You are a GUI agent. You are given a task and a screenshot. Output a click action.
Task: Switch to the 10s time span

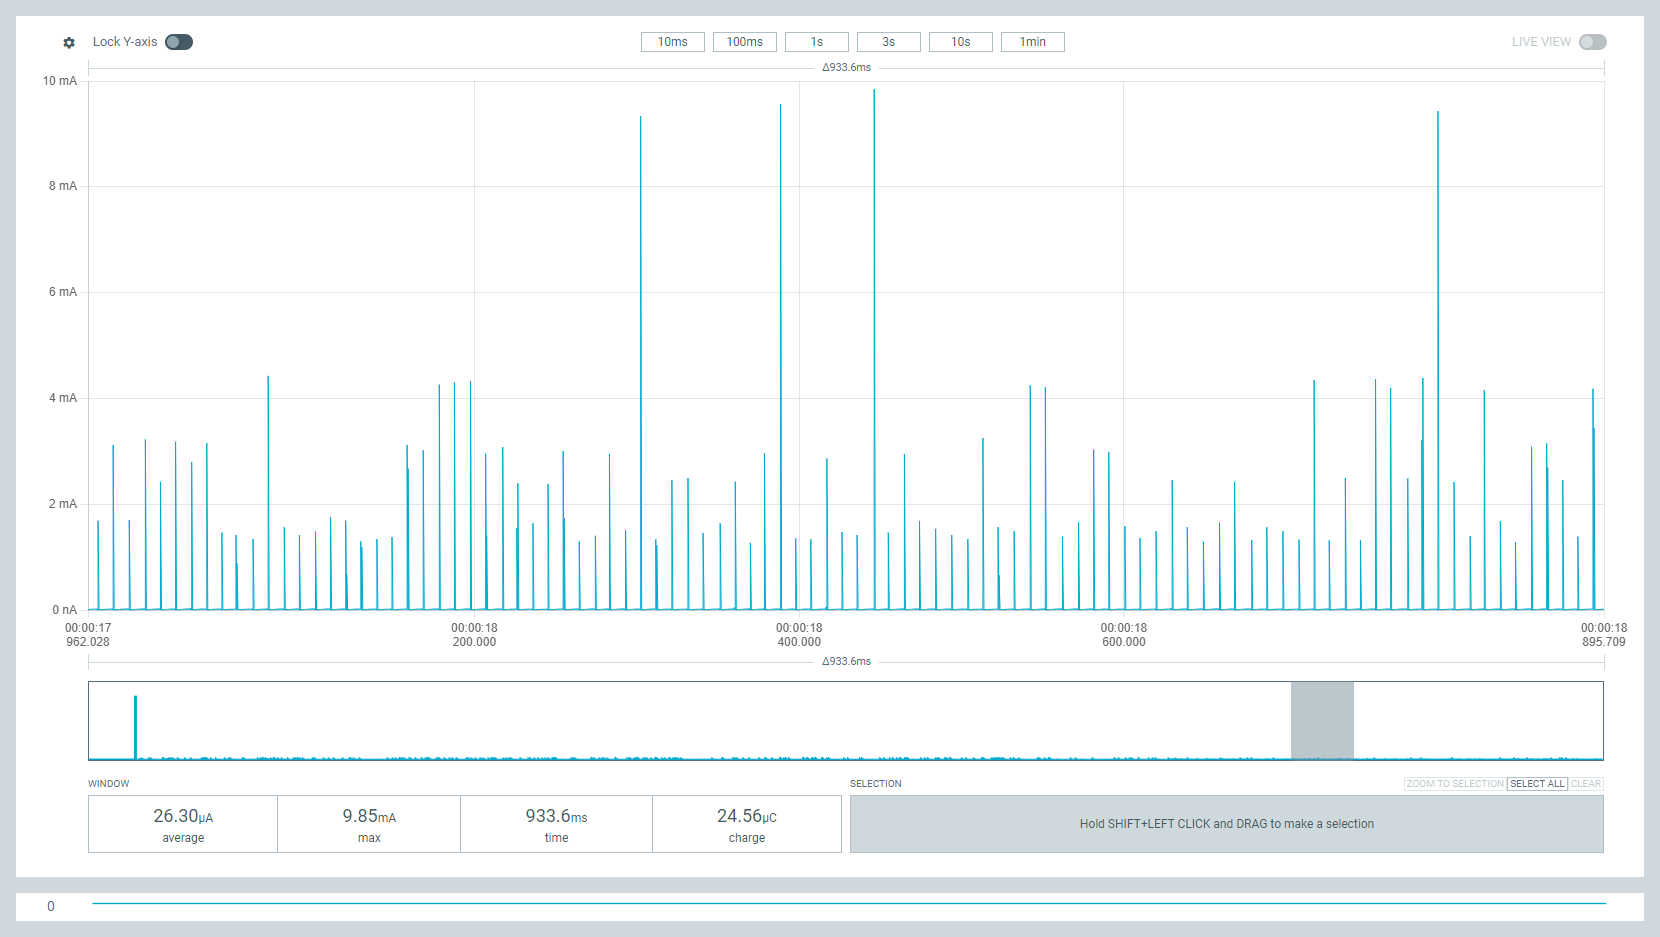point(960,42)
